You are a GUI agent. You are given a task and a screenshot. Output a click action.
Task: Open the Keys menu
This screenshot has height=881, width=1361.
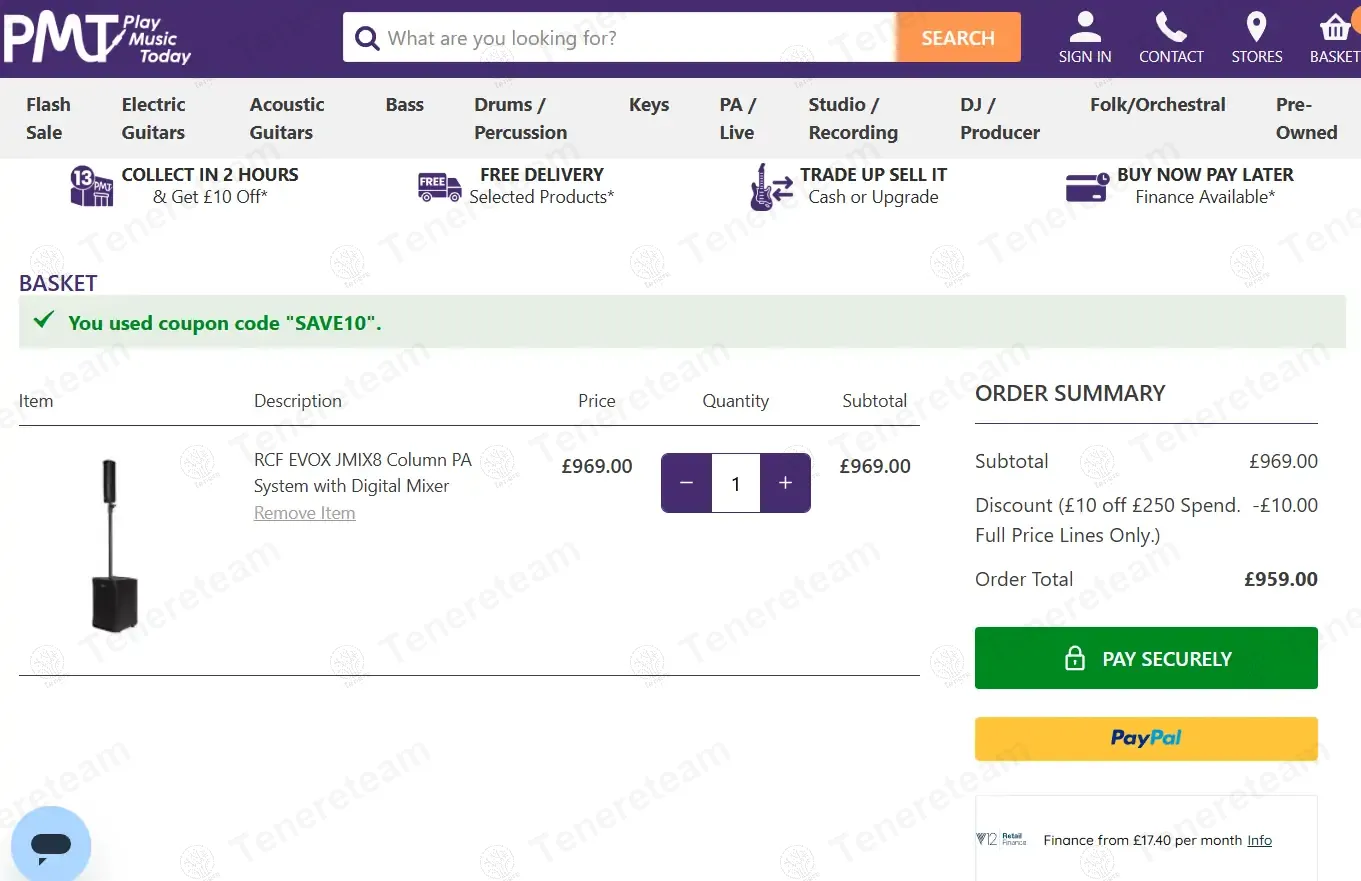[649, 105]
